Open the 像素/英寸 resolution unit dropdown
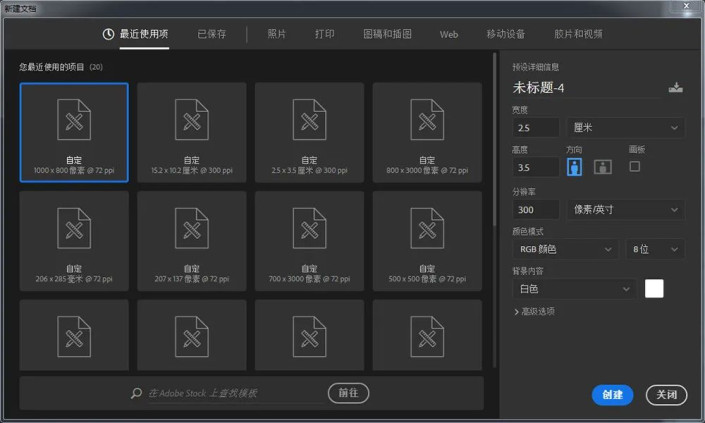 point(626,209)
